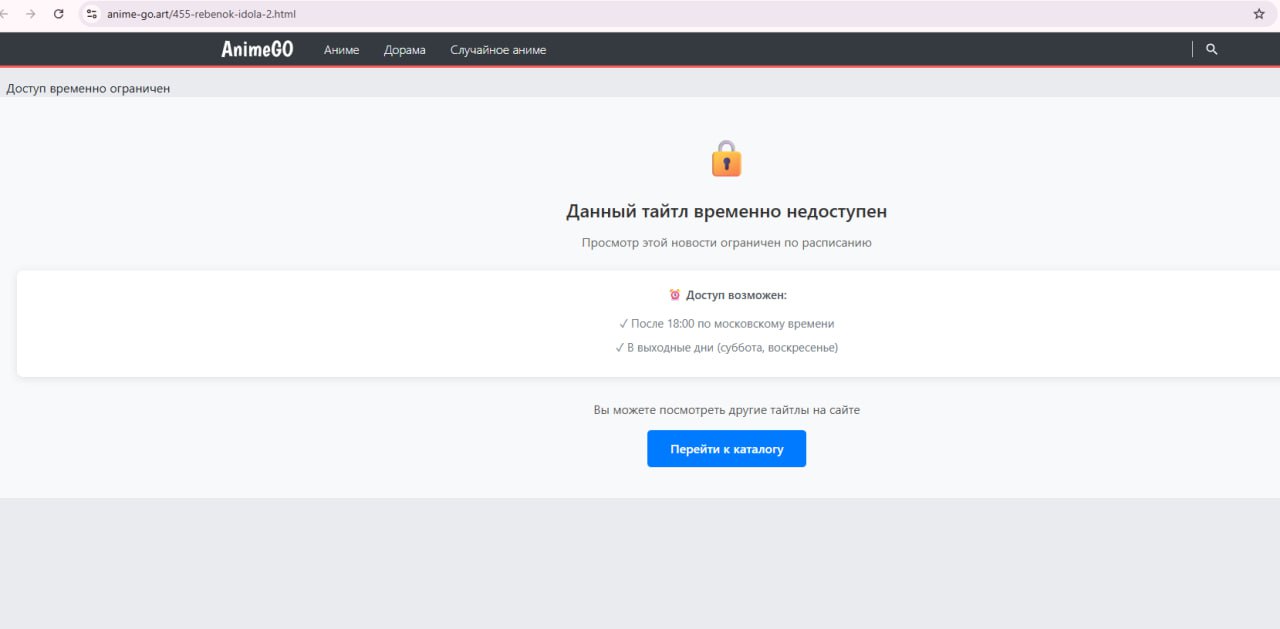Open Случайное аниме menu item
The width and height of the screenshot is (1280, 629).
(x=498, y=50)
